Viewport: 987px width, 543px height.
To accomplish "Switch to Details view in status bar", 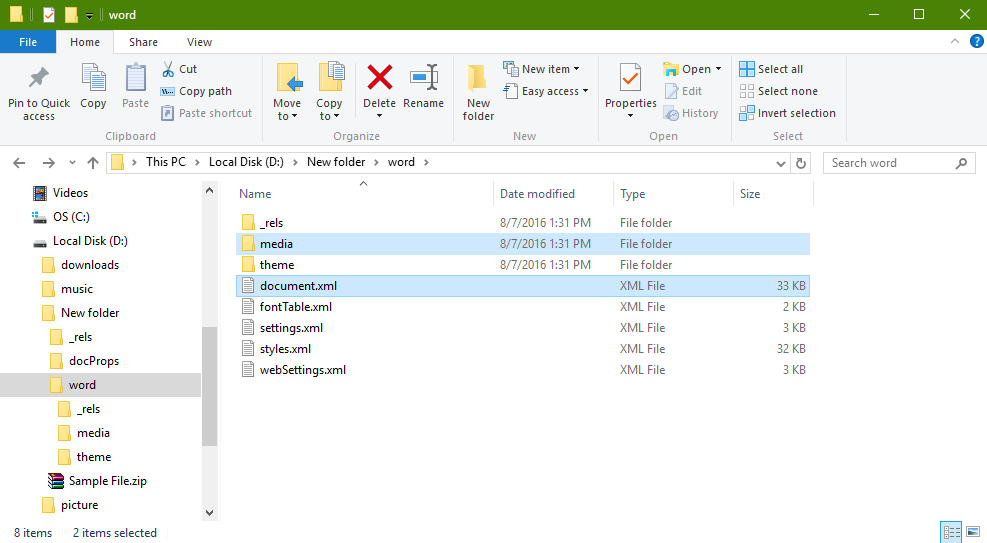I will coord(950,532).
